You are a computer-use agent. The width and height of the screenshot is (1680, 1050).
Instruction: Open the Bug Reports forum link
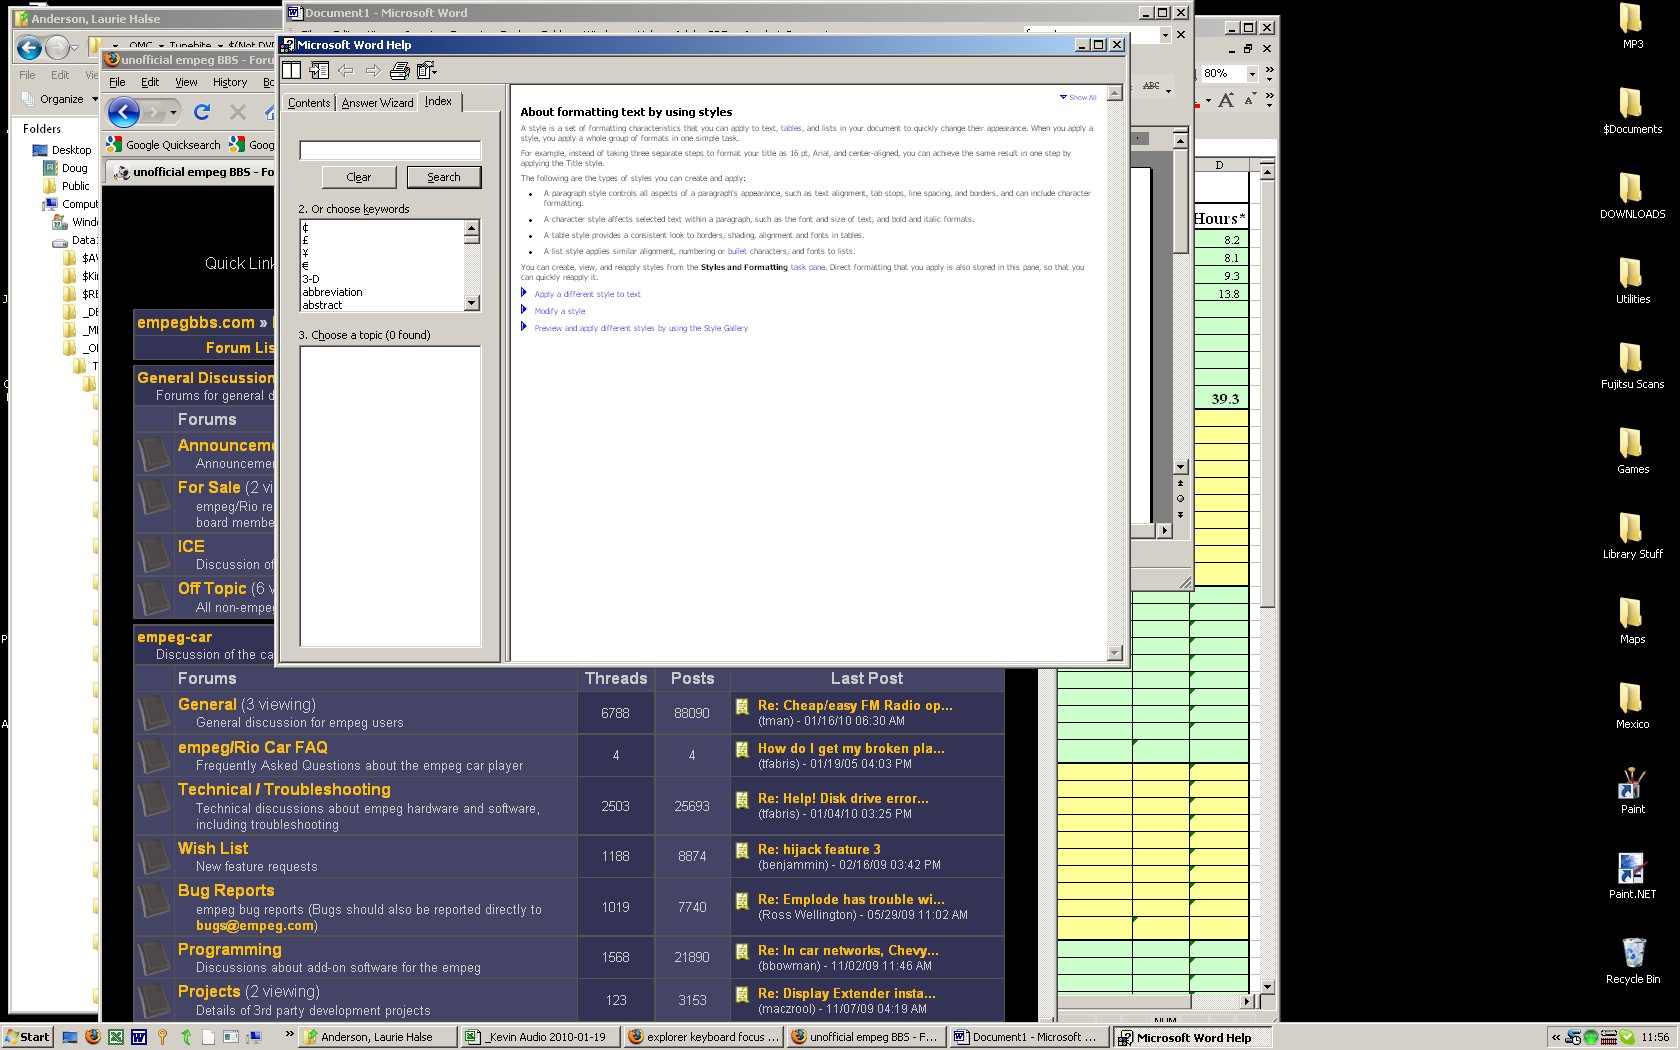[226, 890]
